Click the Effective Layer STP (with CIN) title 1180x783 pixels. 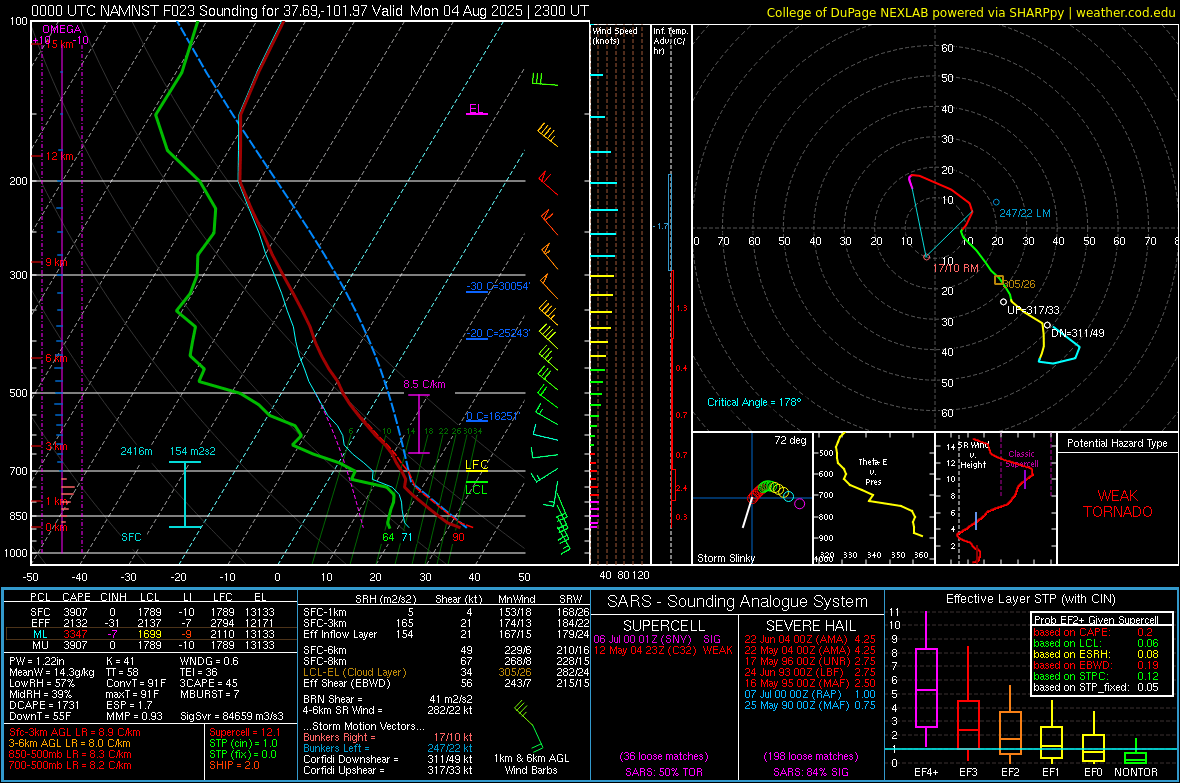coord(1031,599)
